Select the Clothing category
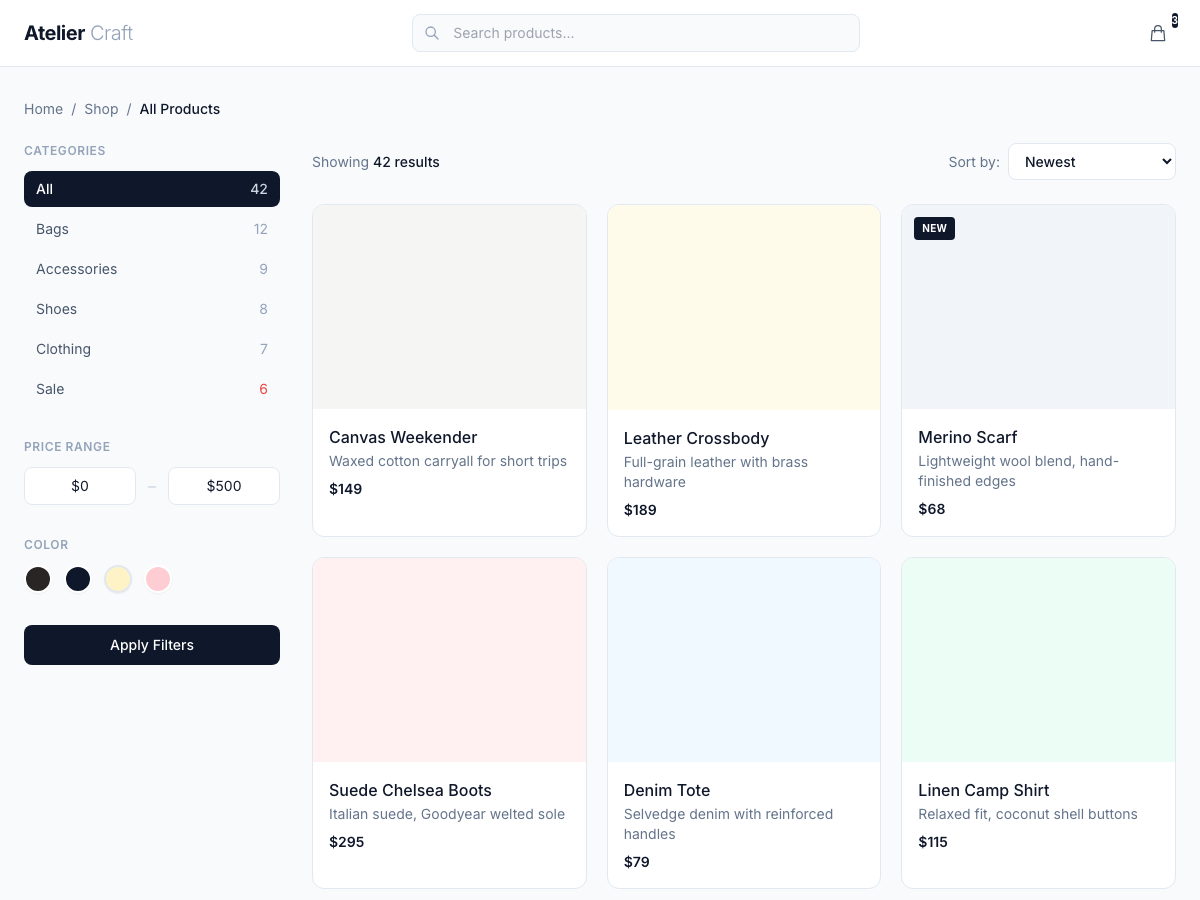This screenshot has height=900, width=1200. coord(152,349)
